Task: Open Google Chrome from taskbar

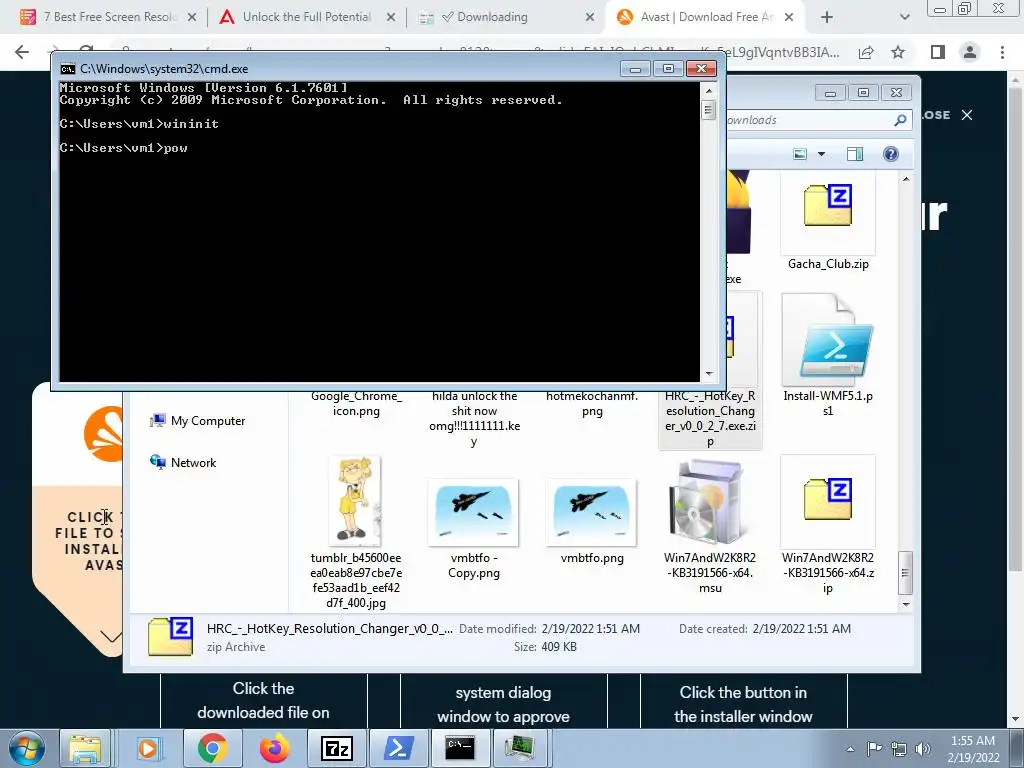Action: click(x=212, y=748)
